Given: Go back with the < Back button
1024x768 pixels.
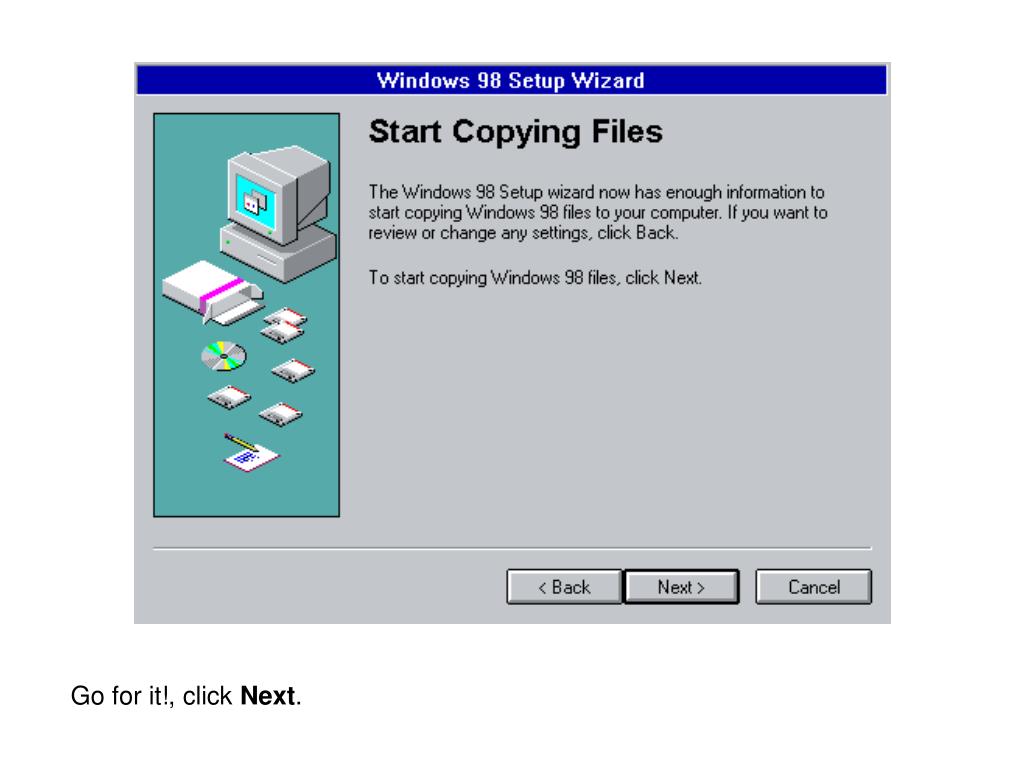Looking at the screenshot, I should [x=564, y=586].
